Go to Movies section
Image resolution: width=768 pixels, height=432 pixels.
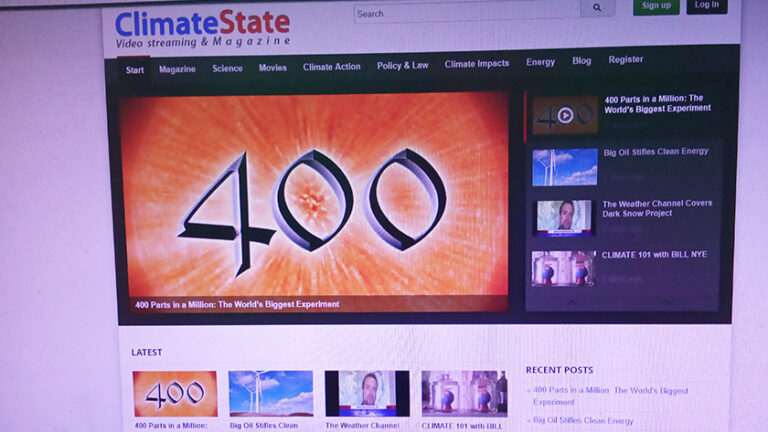273,68
